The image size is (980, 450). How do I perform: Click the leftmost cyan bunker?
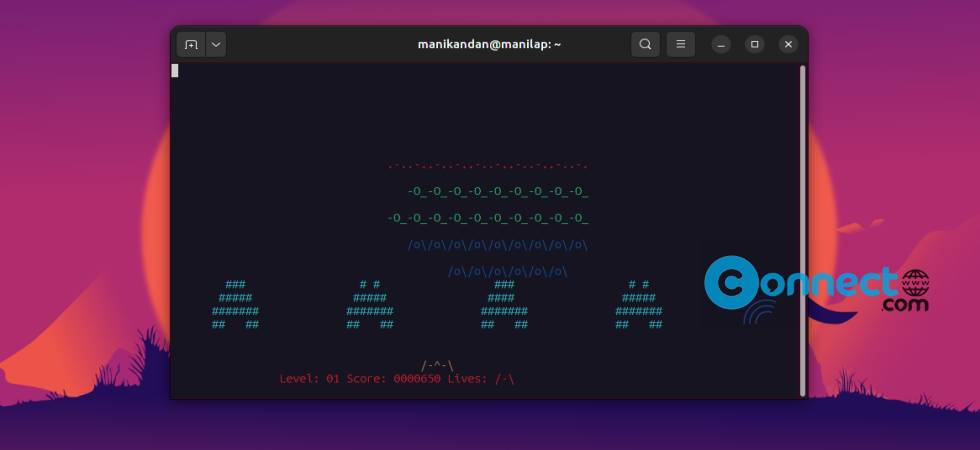(235, 305)
